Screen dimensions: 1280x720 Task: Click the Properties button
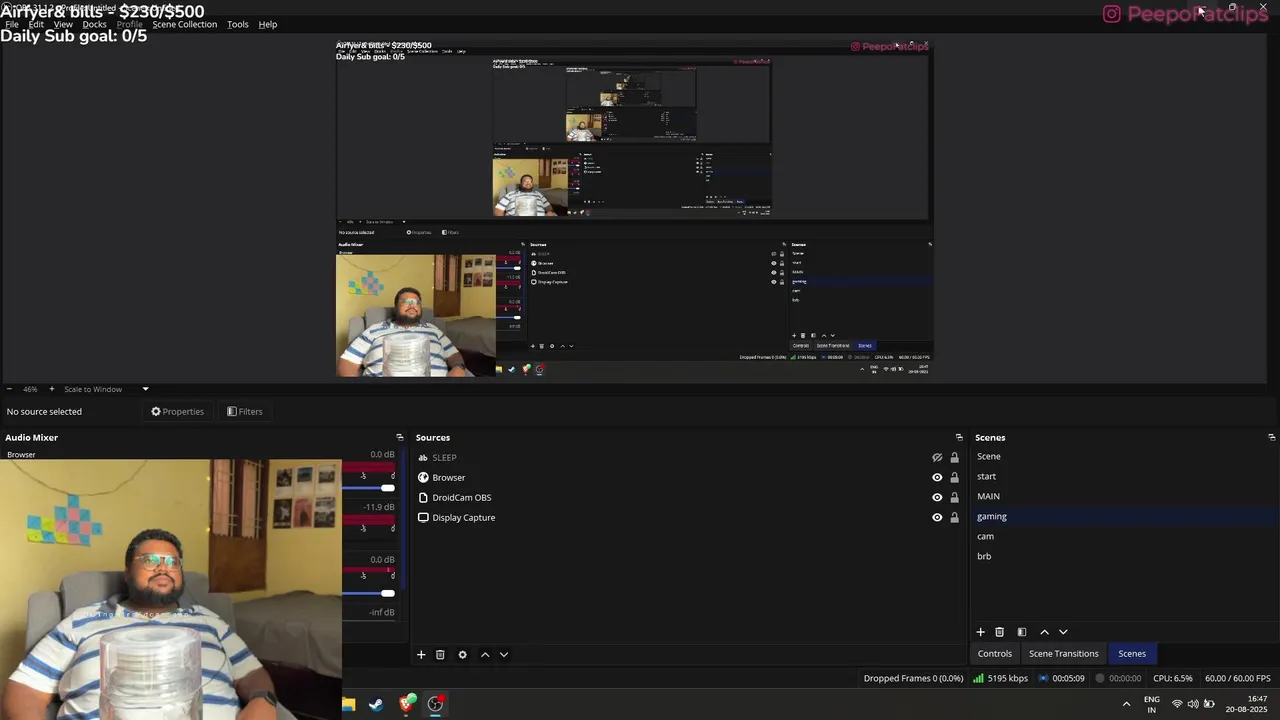(177, 412)
